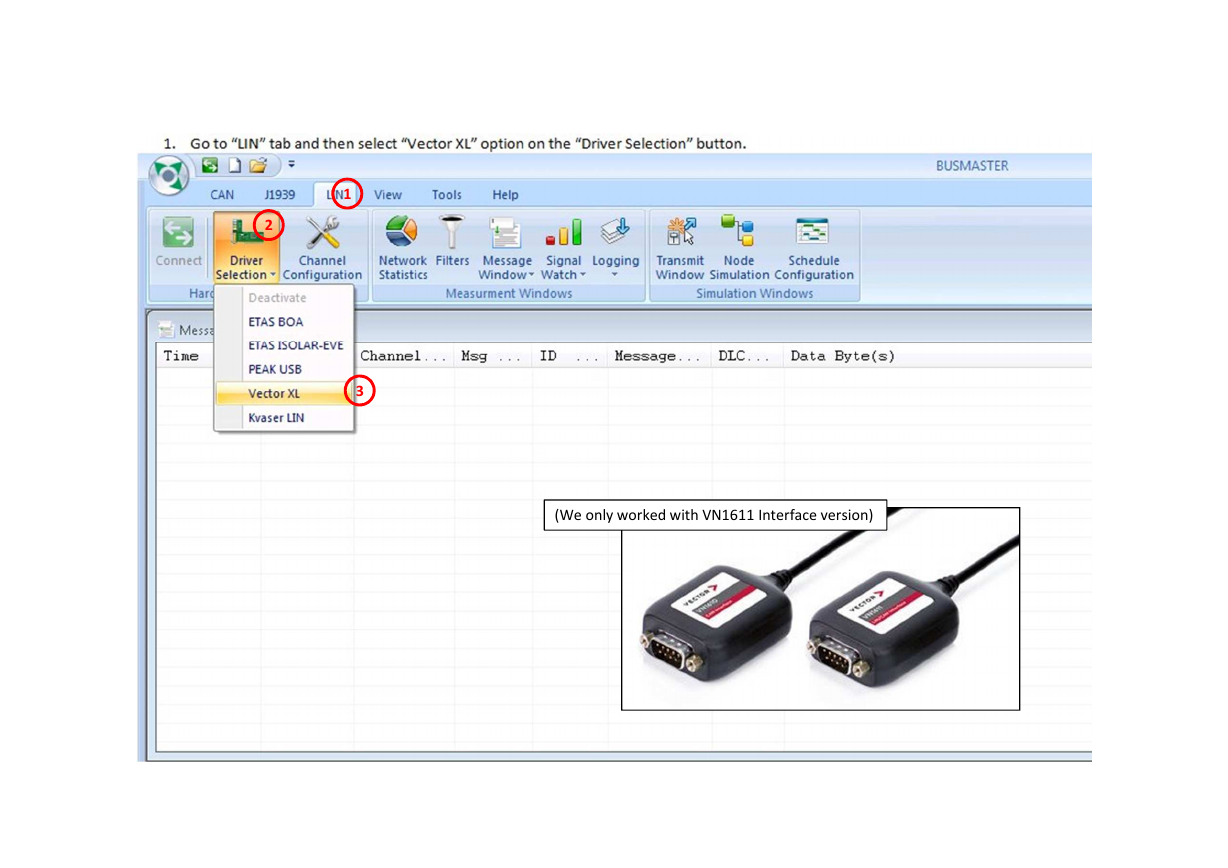Click the Channel column header
Screen dimensions: 1228x868
coord(403,356)
